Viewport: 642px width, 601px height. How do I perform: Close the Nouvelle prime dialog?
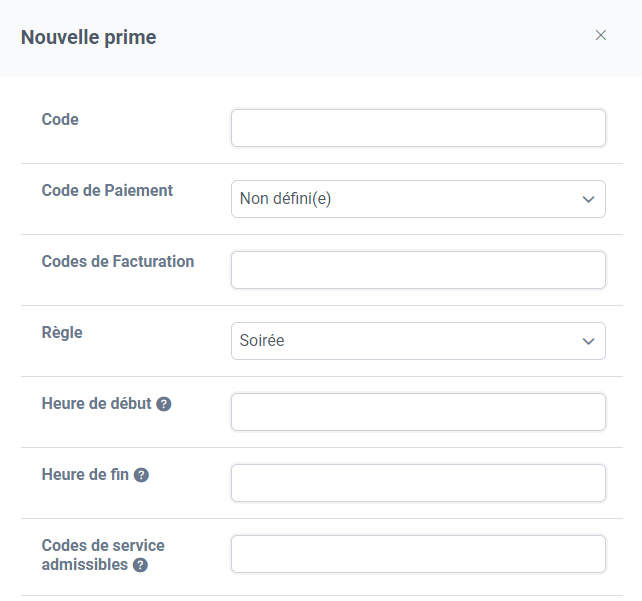coord(600,35)
